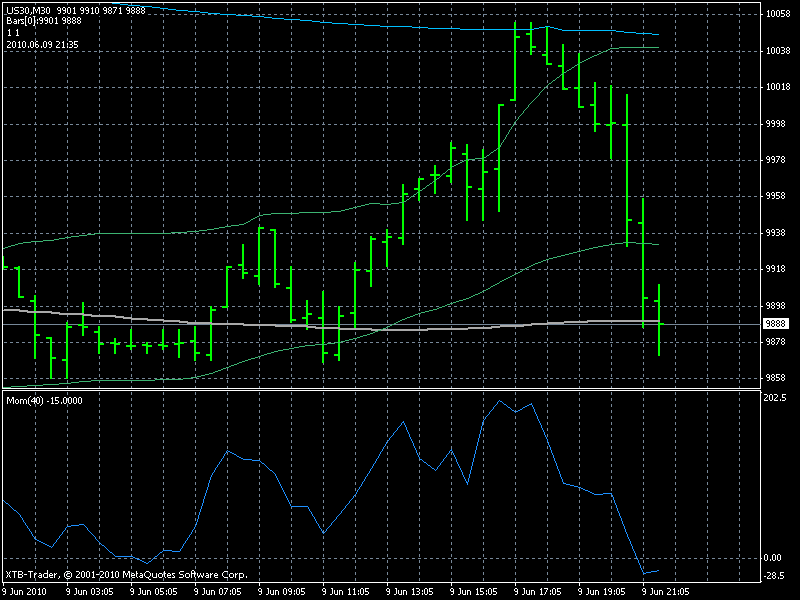Image resolution: width=800 pixels, height=600 pixels.
Task: Select the 9958 price scale value
Action: 776,196
